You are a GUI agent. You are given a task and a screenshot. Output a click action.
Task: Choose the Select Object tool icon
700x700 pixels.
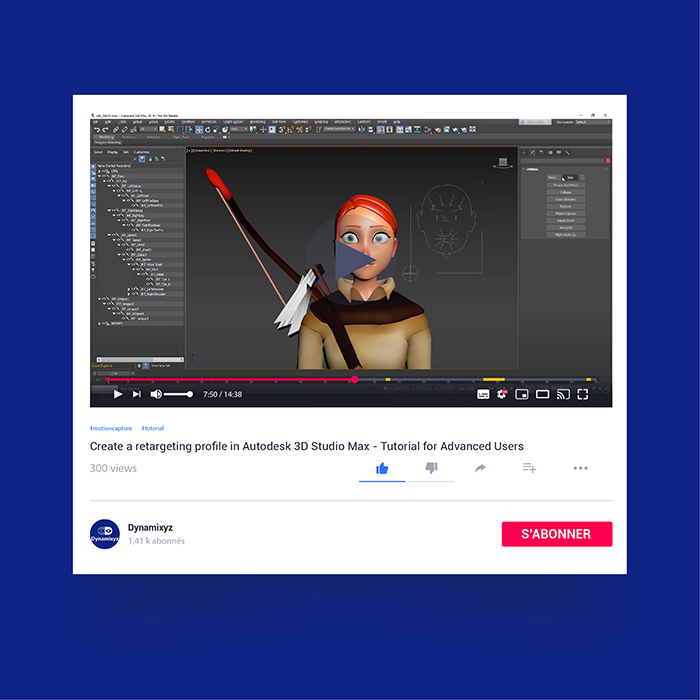162,129
